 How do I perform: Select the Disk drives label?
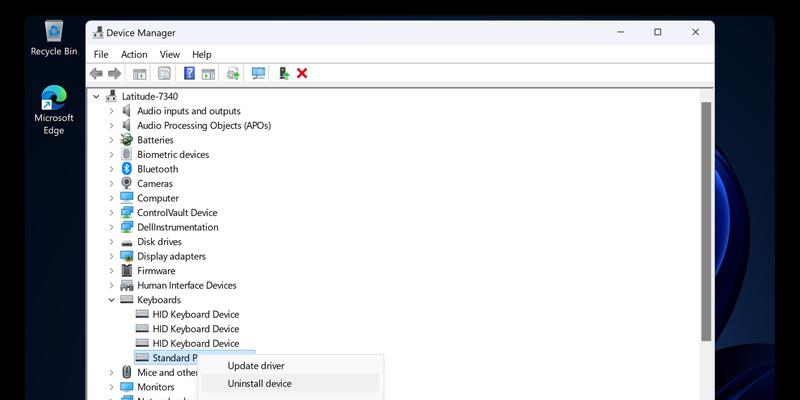pos(159,242)
